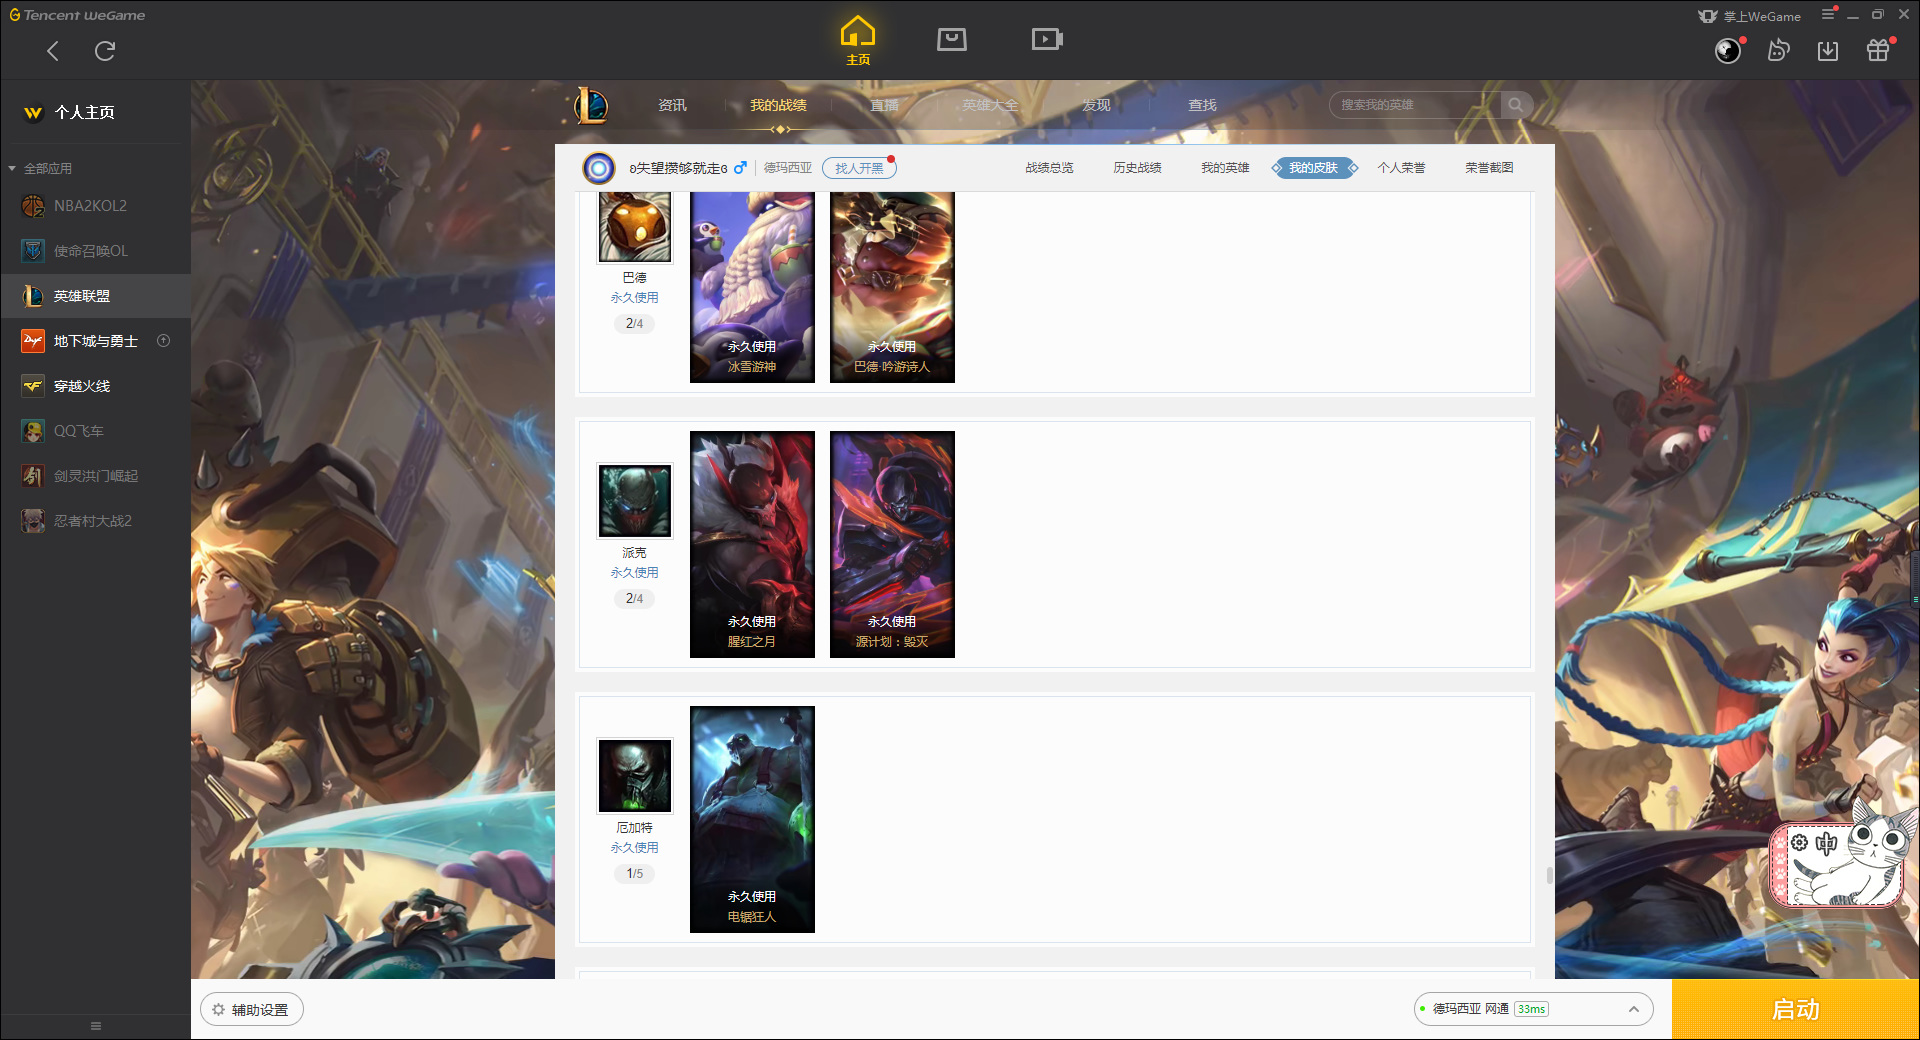Viewport: 1920px width, 1040px height.
Task: Open the 发现 discover tab
Action: pyautogui.click(x=1096, y=105)
